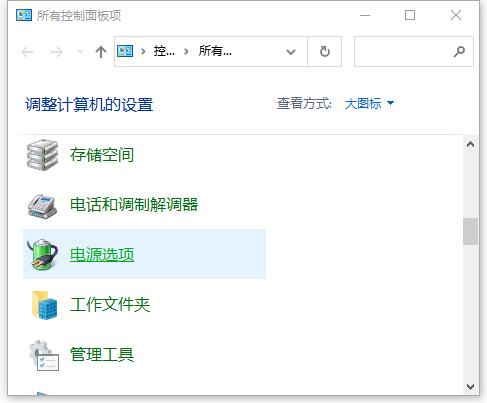Click the title bar control panel icon
Screen dimensions: 487x403
point(24,15)
